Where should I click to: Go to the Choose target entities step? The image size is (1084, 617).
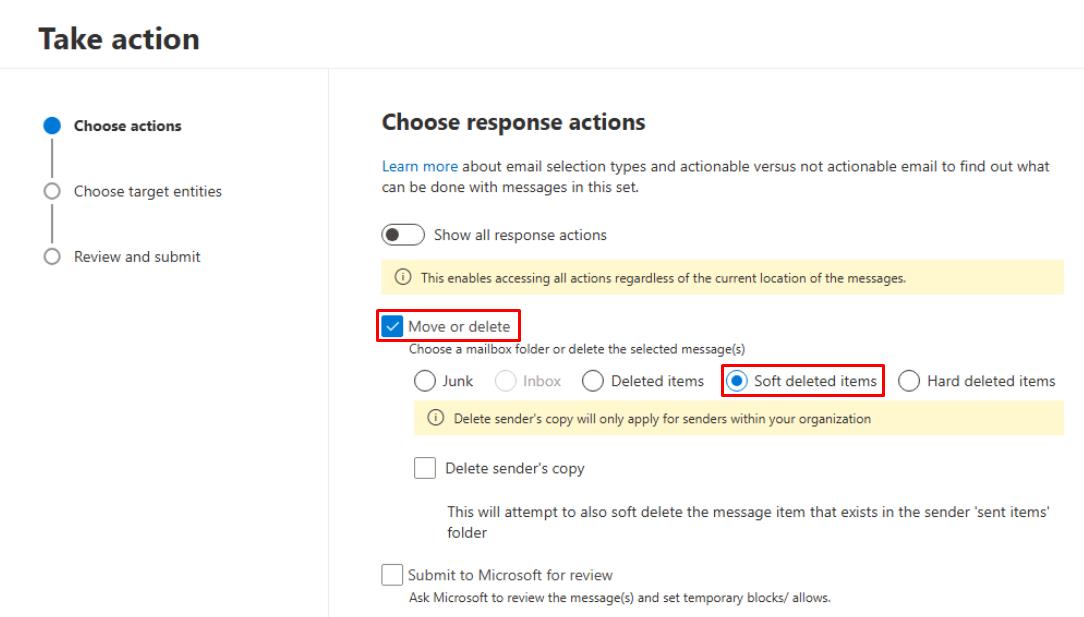coord(148,191)
